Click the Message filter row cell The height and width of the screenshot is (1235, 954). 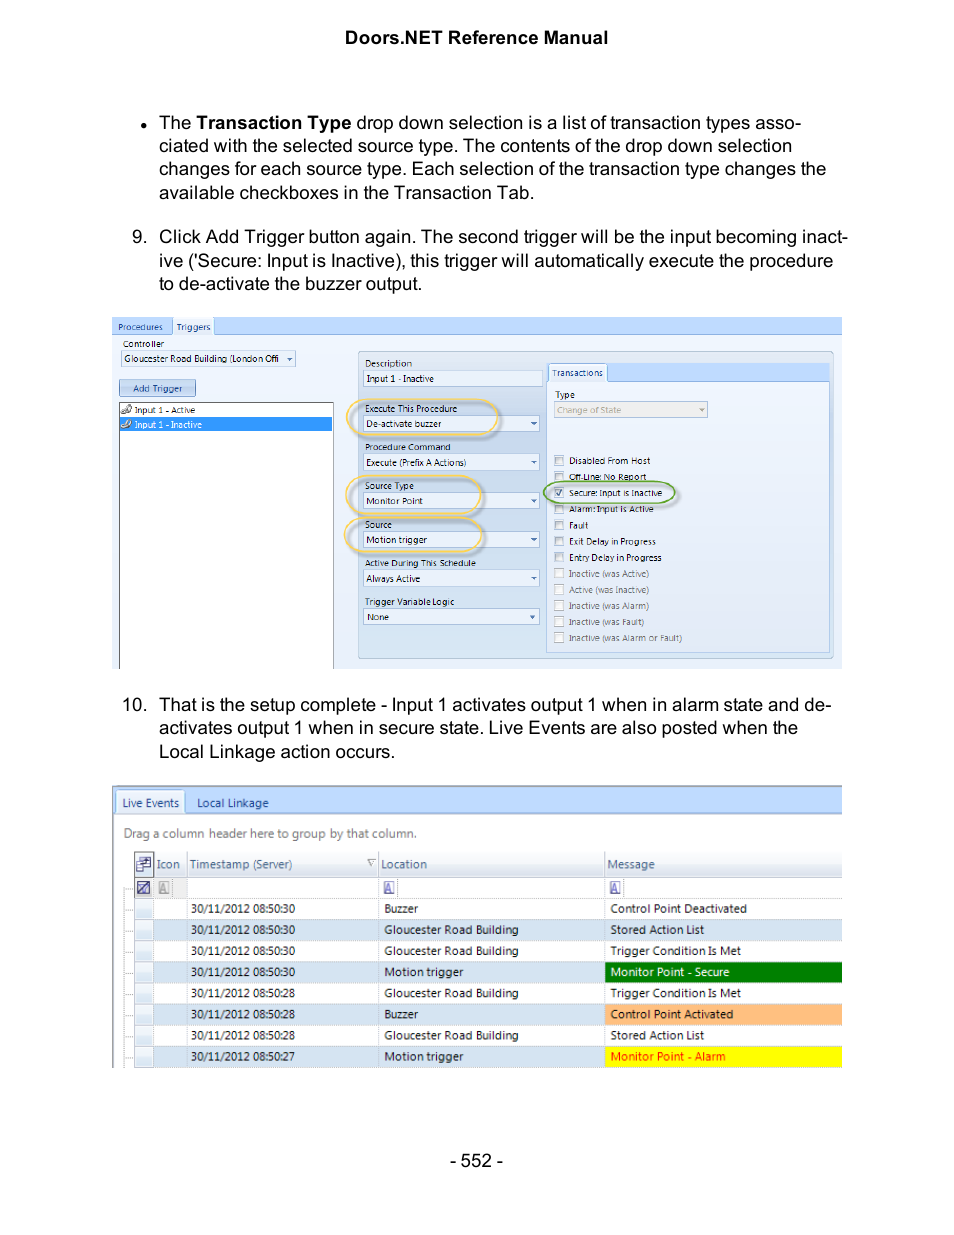[723, 887]
